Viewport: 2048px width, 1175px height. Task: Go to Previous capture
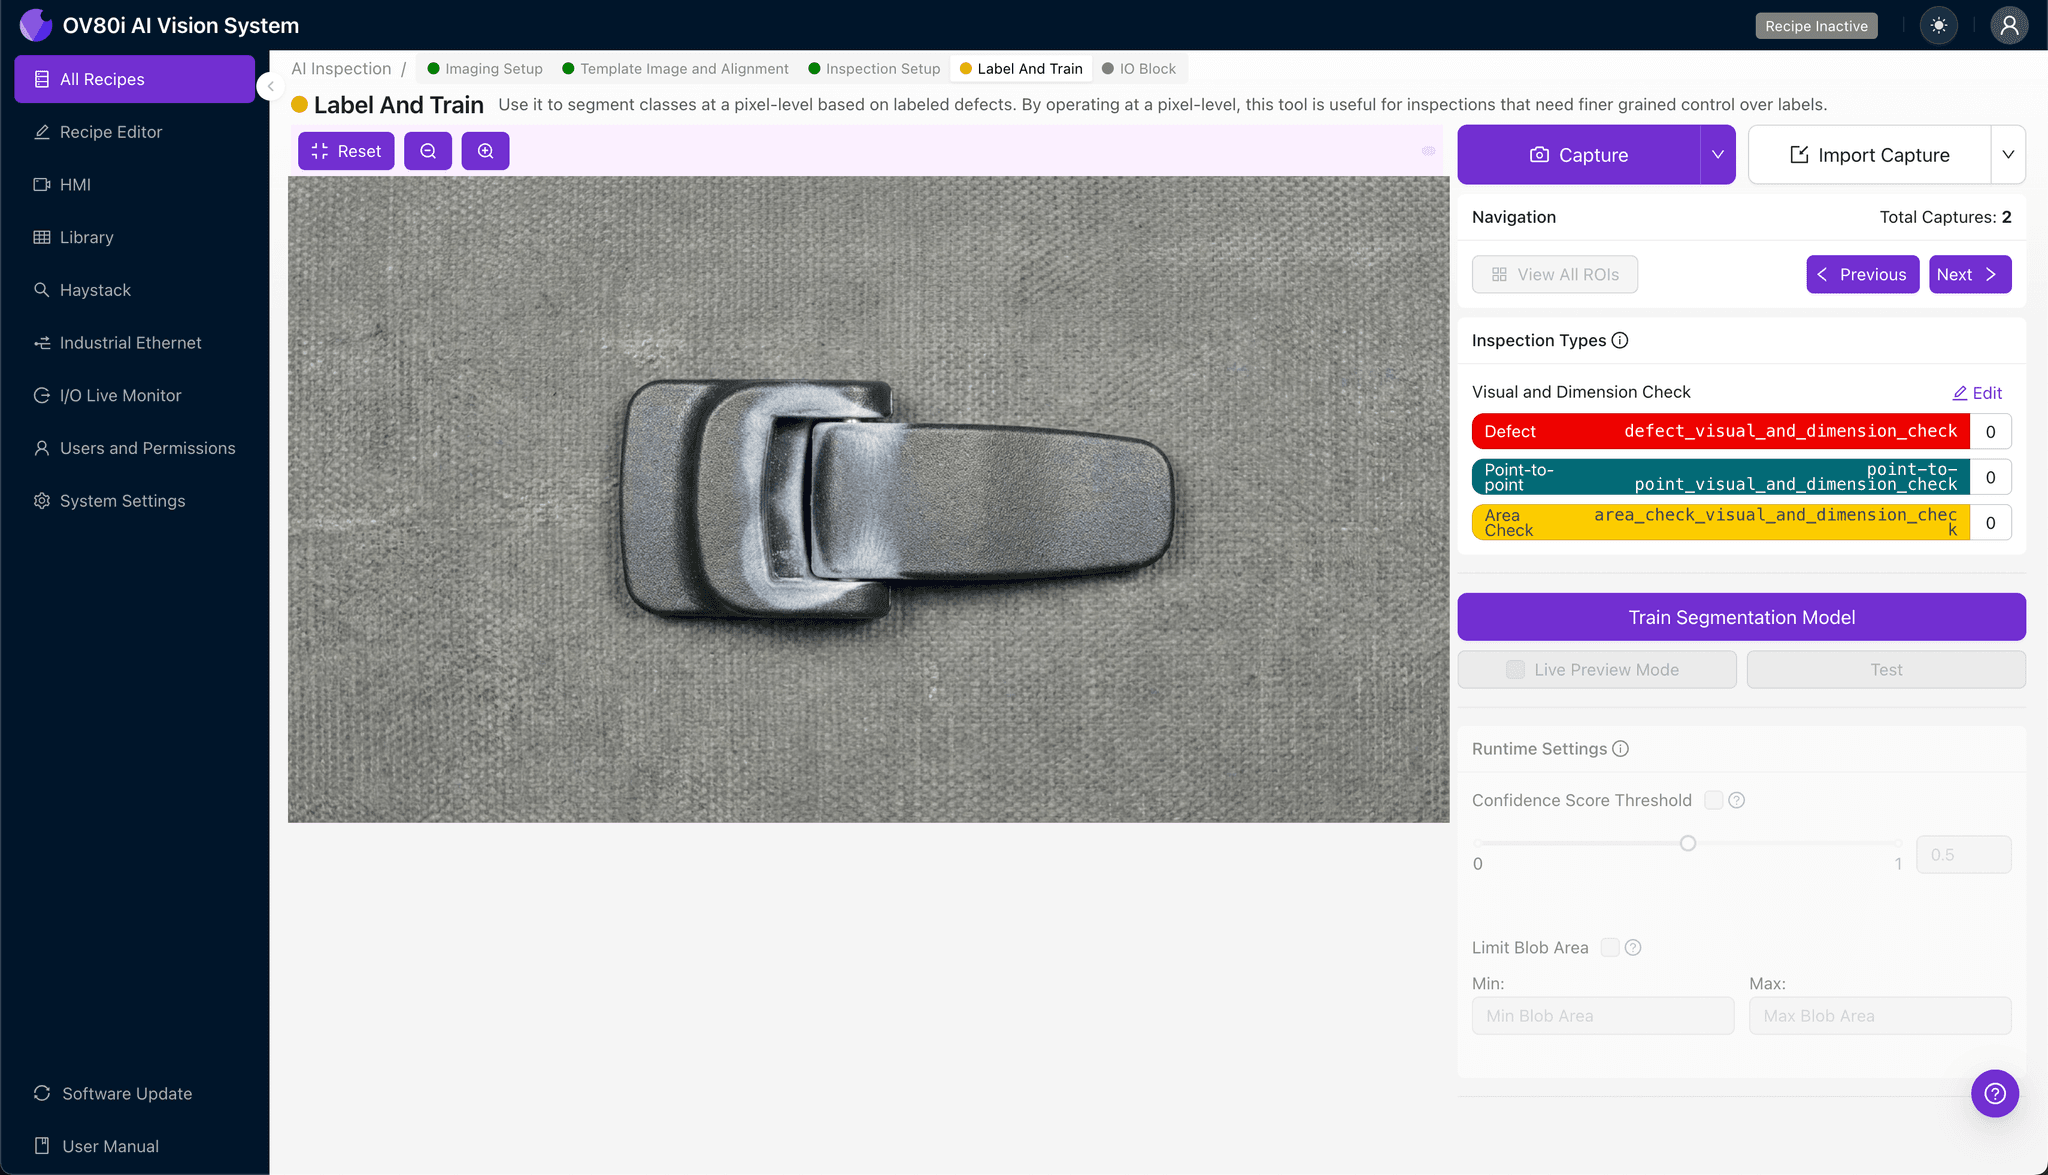click(x=1863, y=275)
